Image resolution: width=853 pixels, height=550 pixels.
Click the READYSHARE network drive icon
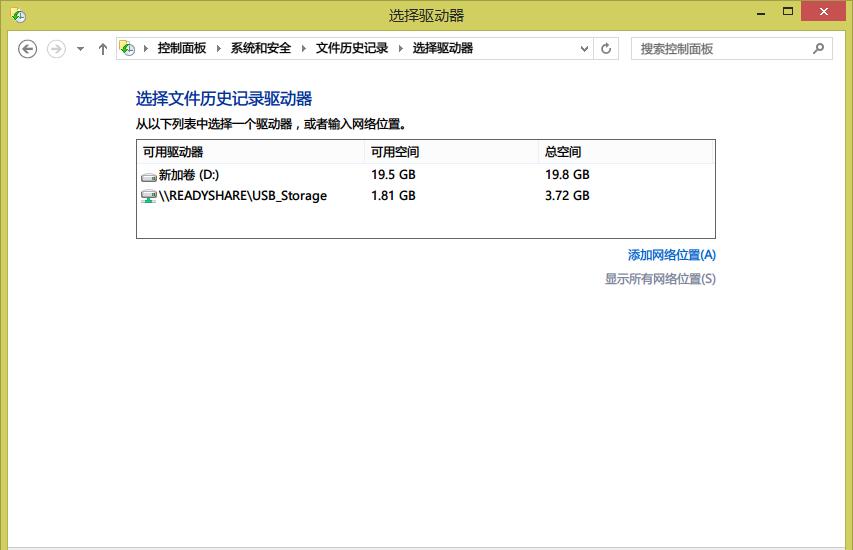149,196
